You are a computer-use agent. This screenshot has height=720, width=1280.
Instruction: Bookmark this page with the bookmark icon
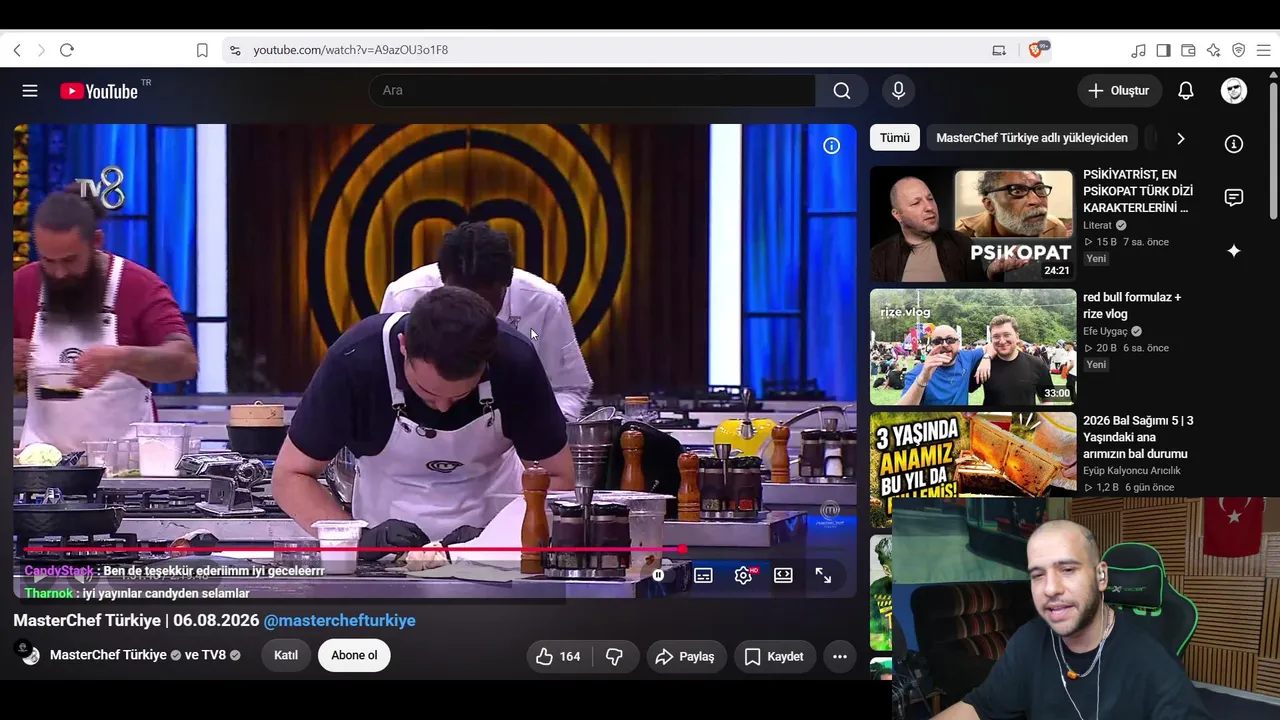202,50
